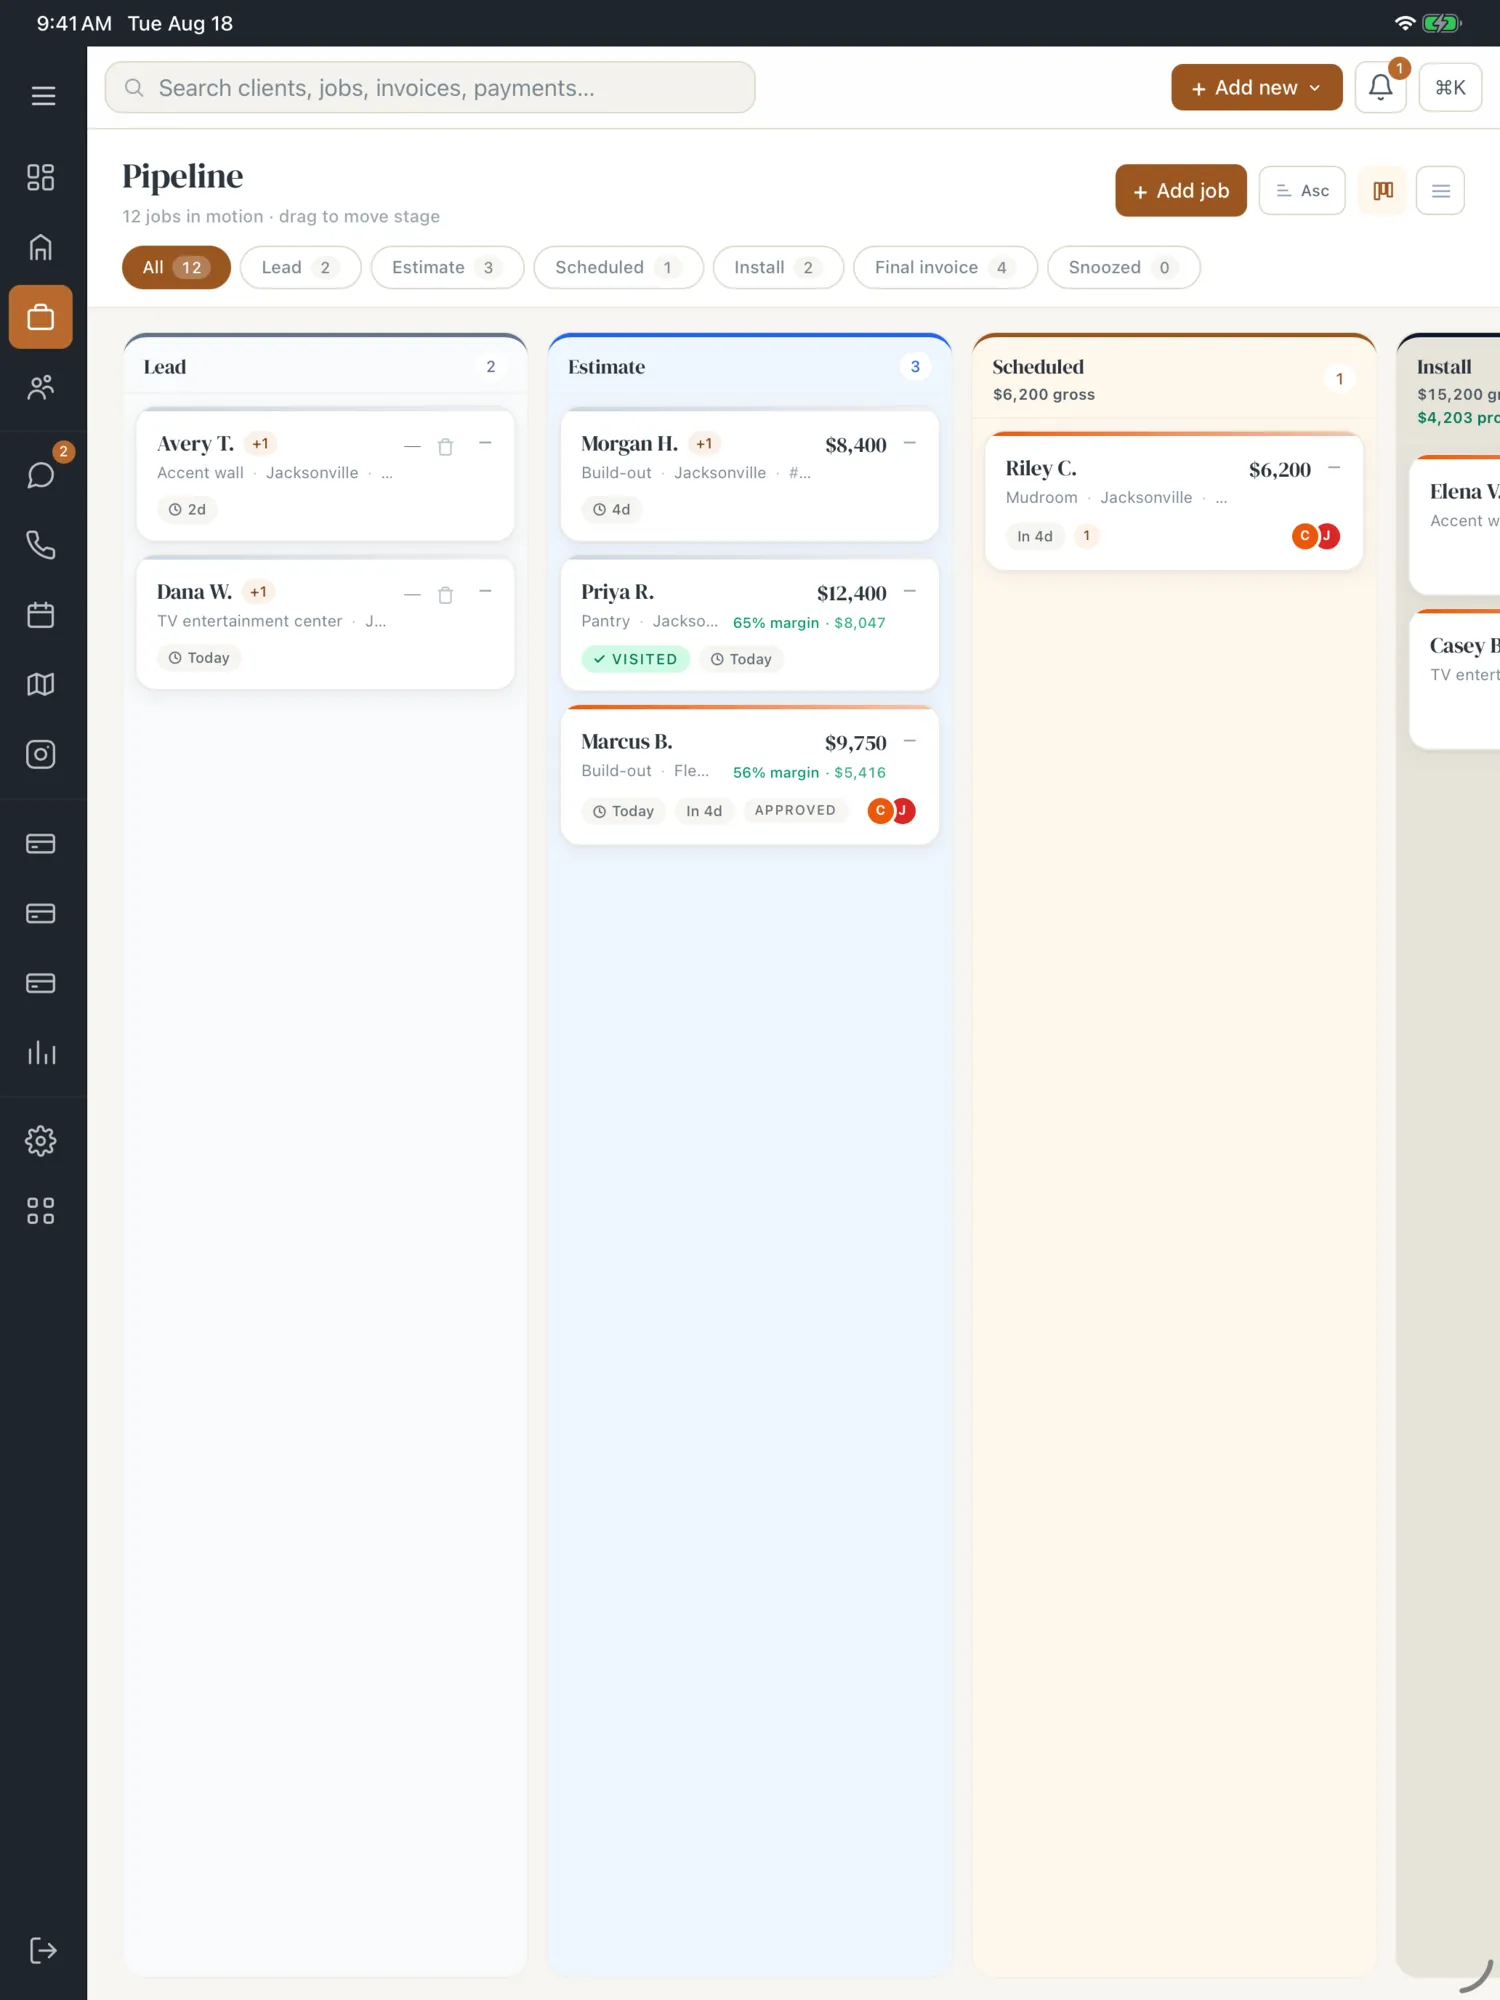This screenshot has height=2000, width=1500.
Task: Filter by the Final invoice tab
Action: tap(945, 267)
